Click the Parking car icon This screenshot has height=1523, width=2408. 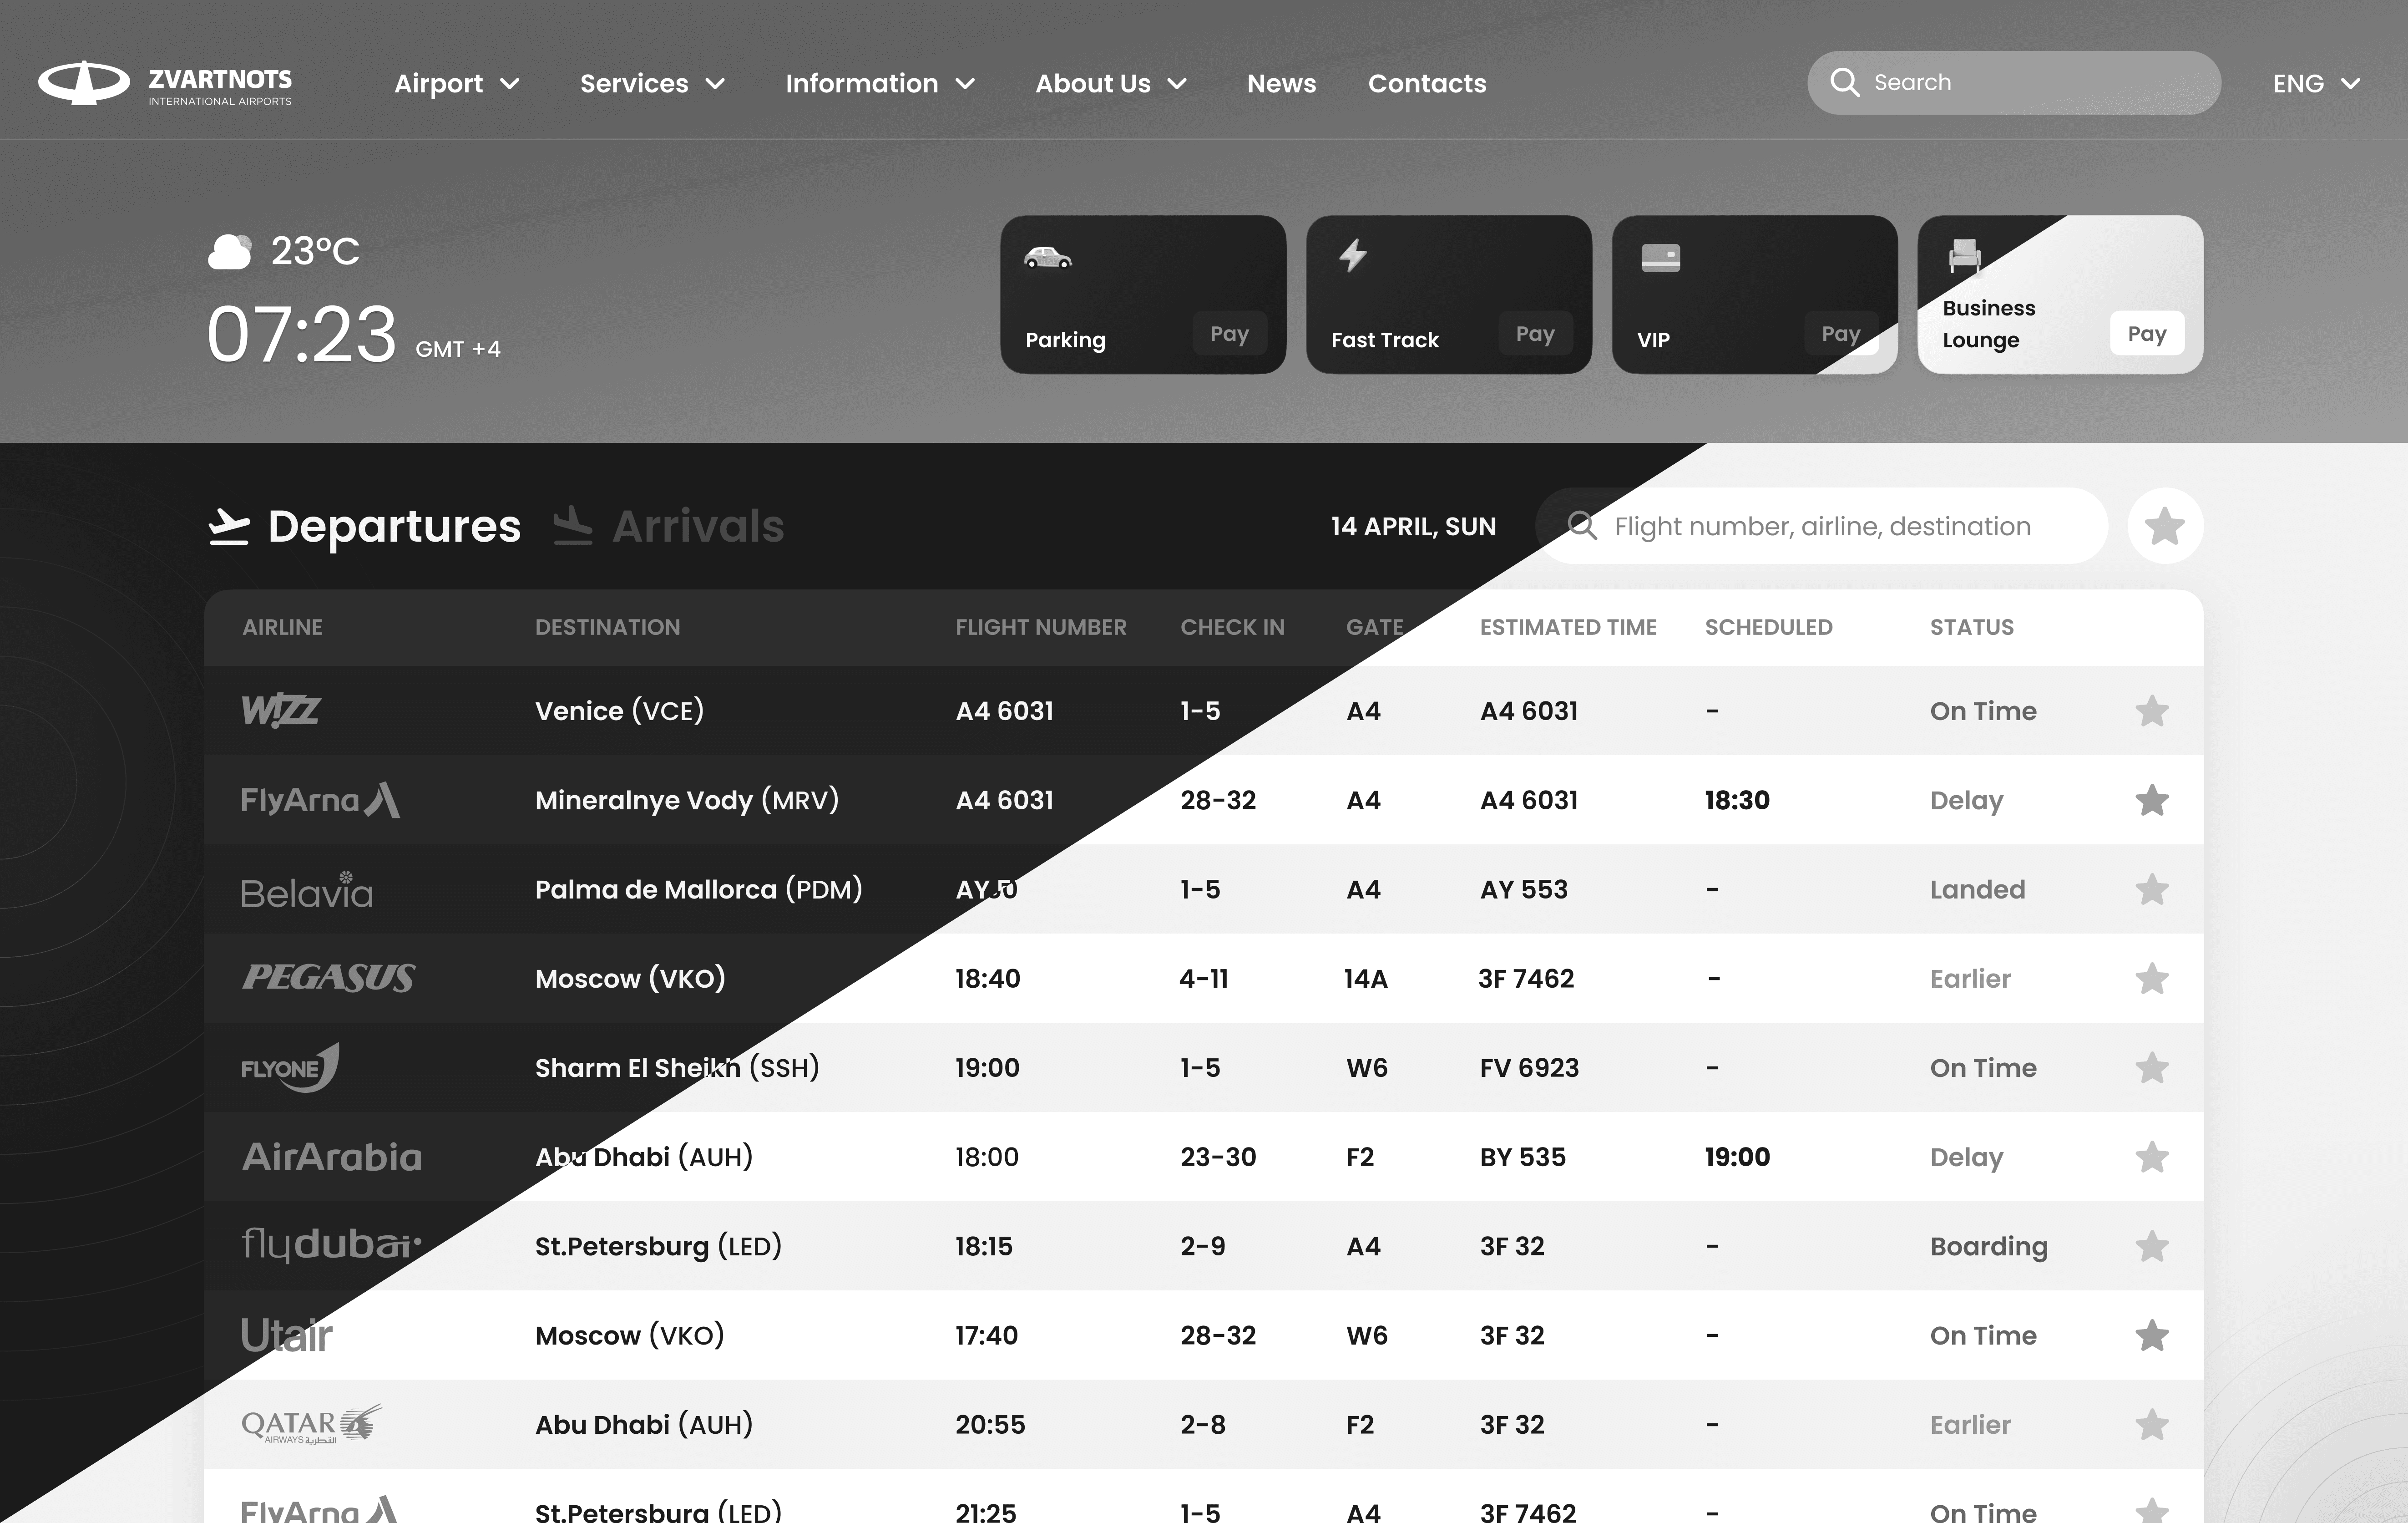pyautogui.click(x=1047, y=258)
